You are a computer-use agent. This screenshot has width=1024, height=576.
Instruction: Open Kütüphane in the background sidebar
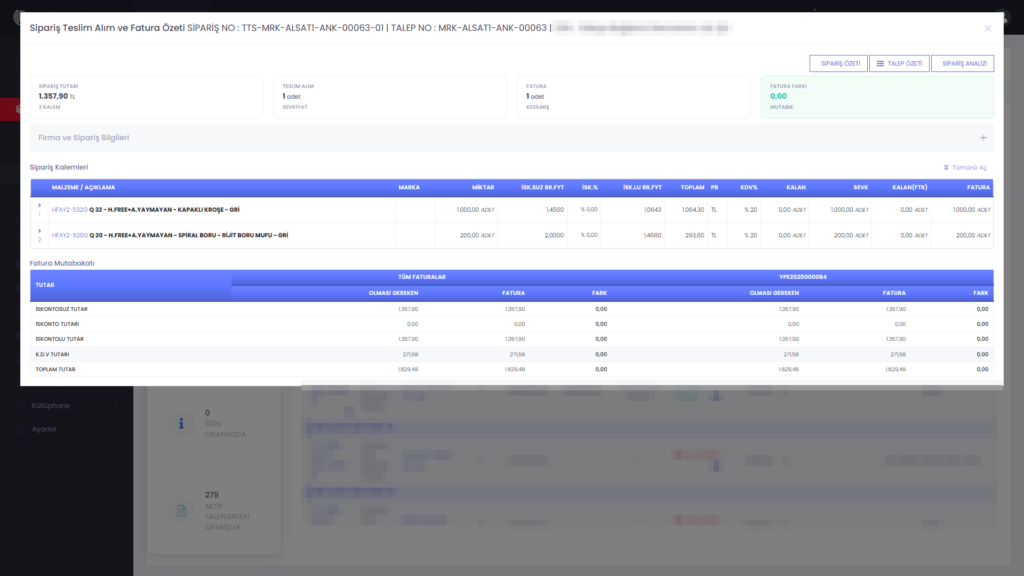(x=51, y=406)
